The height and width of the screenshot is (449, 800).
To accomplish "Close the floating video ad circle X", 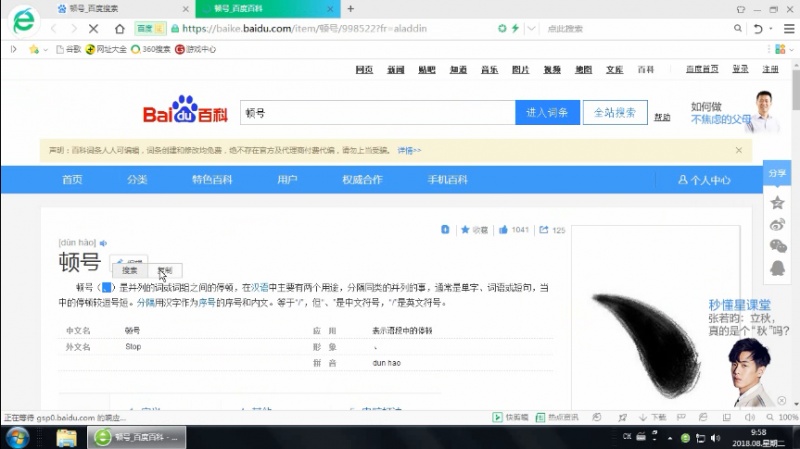I will click(782, 401).
